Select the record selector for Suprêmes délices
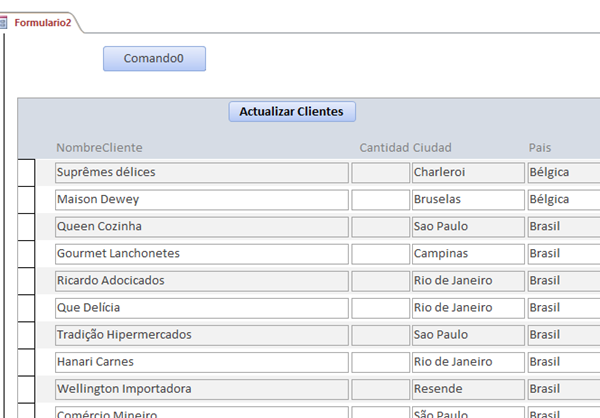600x418 pixels. pos(26,172)
